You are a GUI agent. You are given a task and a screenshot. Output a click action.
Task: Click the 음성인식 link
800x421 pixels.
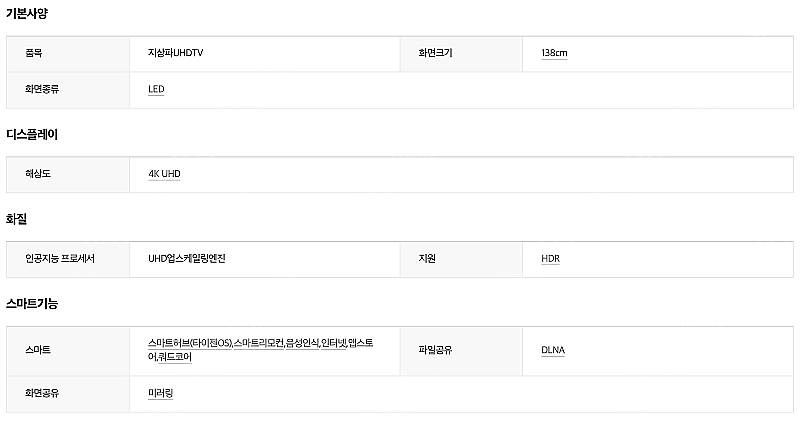coord(302,343)
